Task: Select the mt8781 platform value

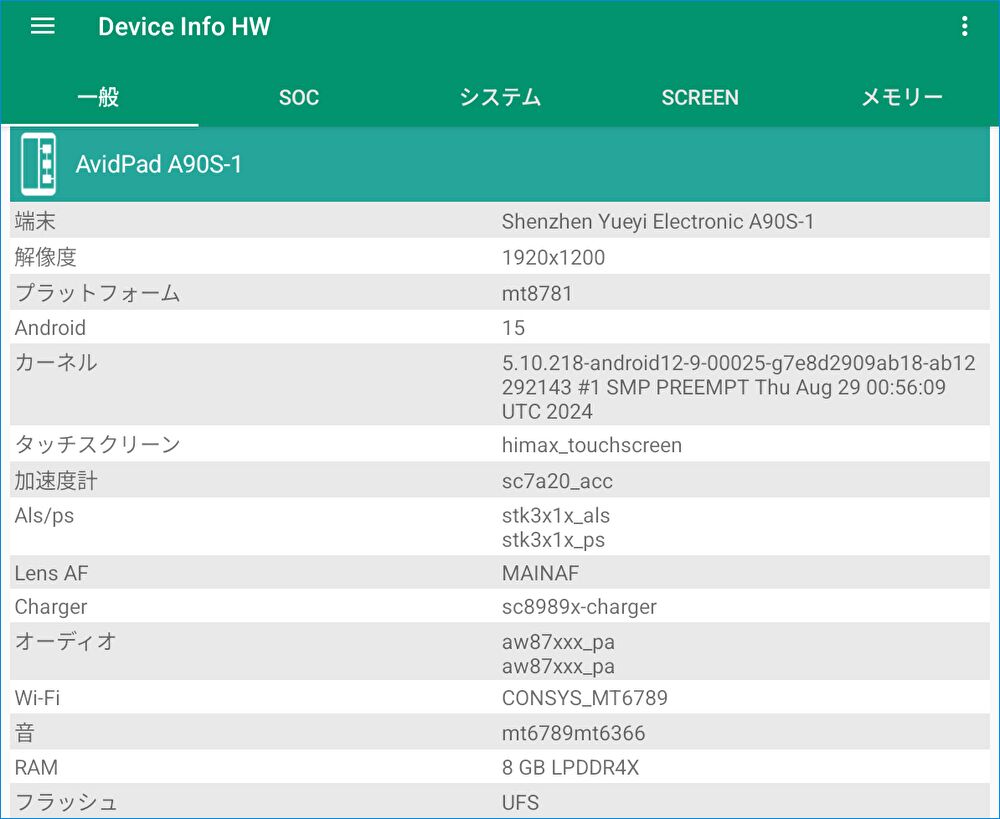Action: pyautogui.click(x=537, y=293)
